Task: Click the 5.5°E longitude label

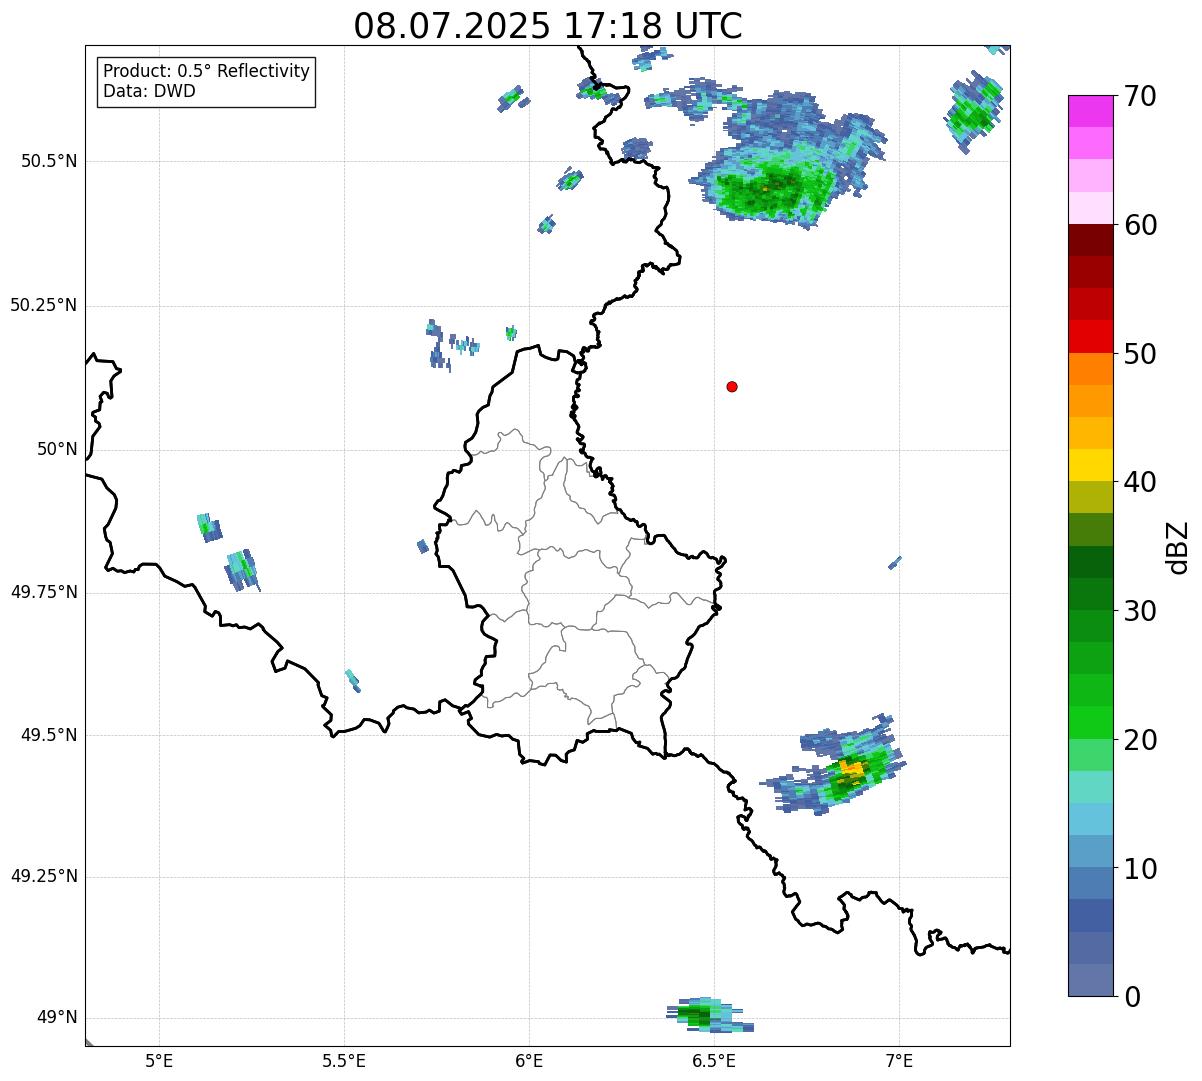Action: point(344,1062)
